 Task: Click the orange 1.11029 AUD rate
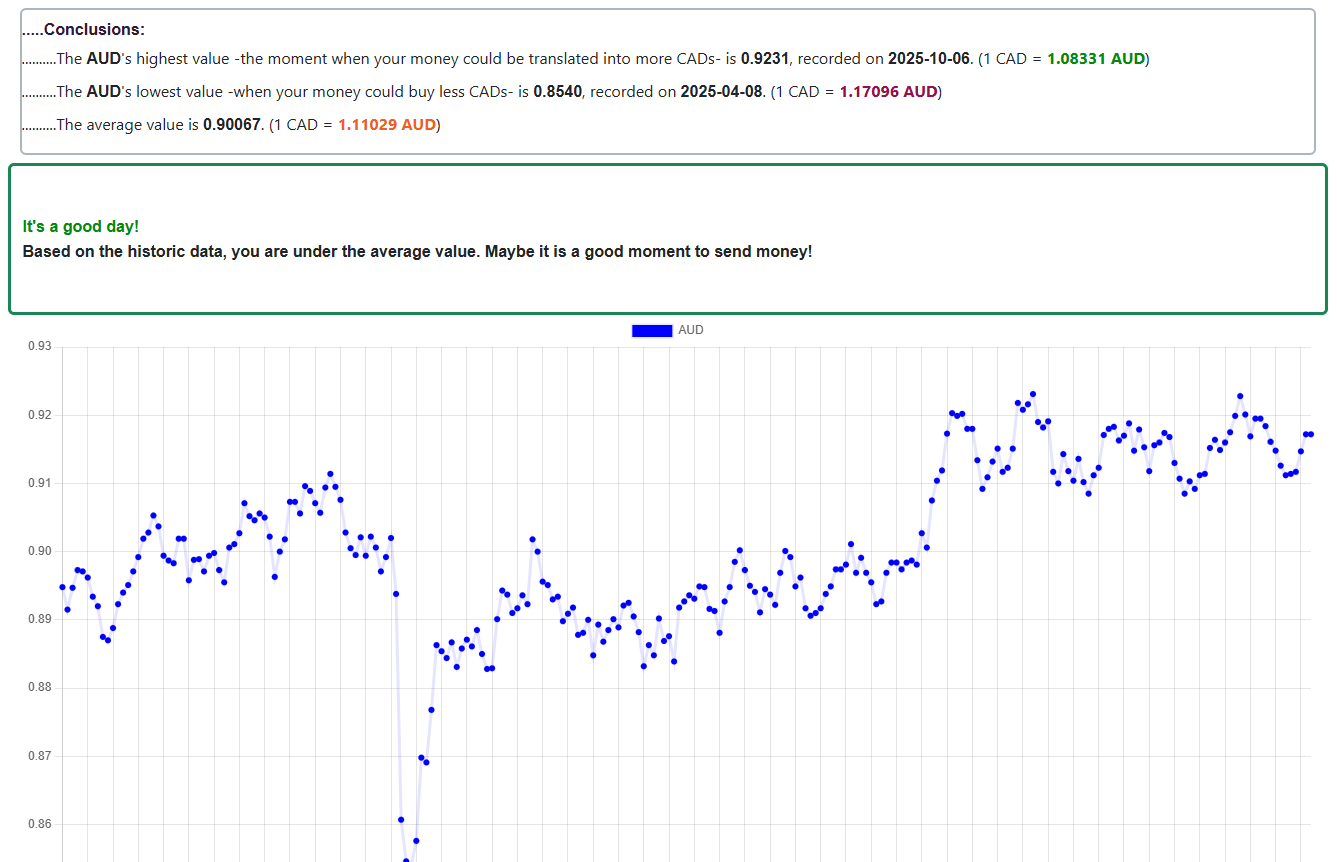point(387,125)
